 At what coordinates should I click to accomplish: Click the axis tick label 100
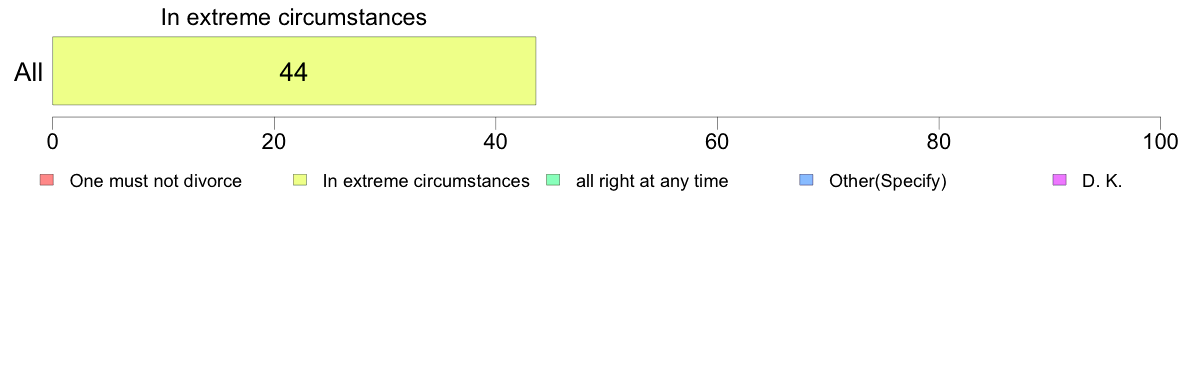pos(1160,141)
